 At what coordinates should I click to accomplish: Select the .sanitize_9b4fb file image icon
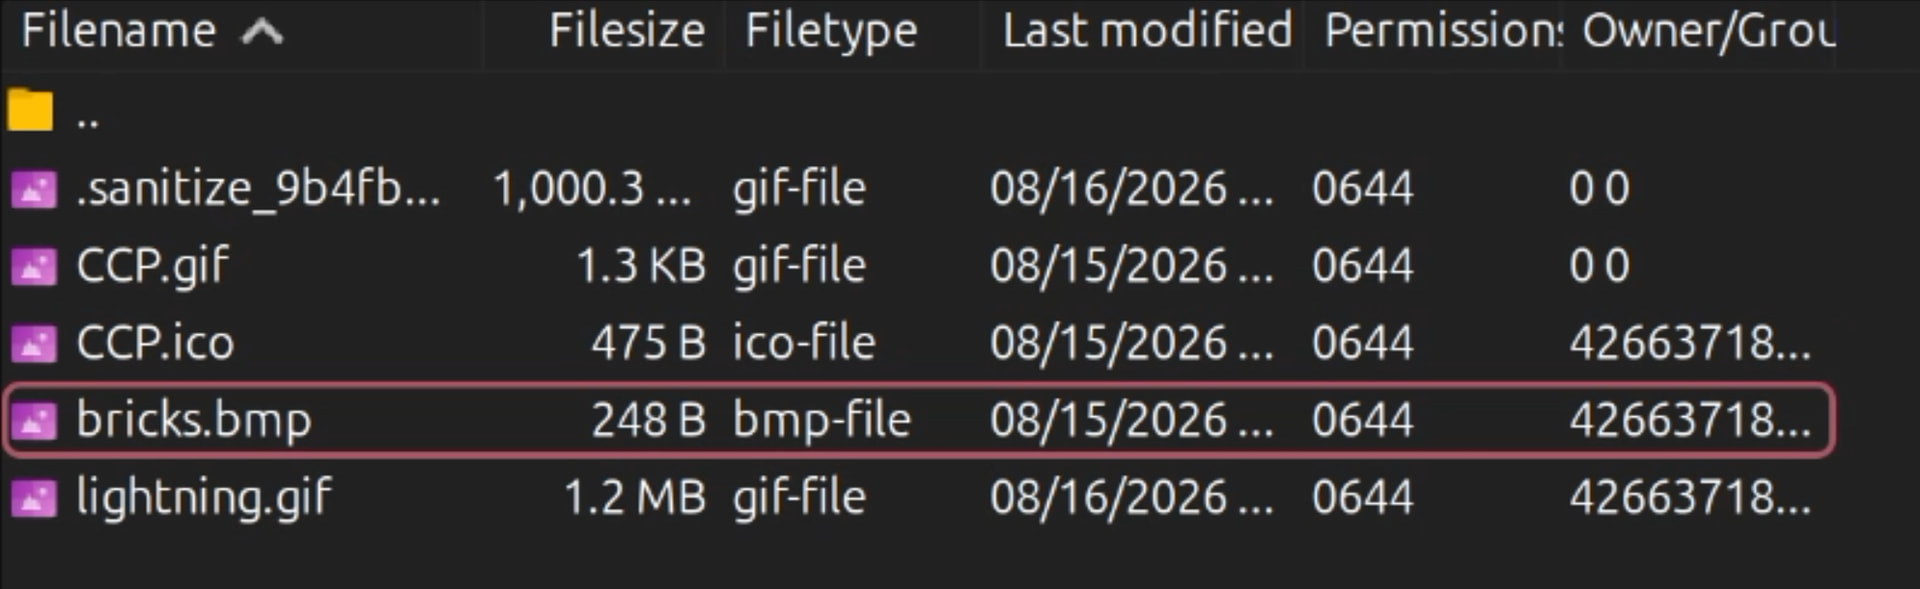tap(34, 188)
